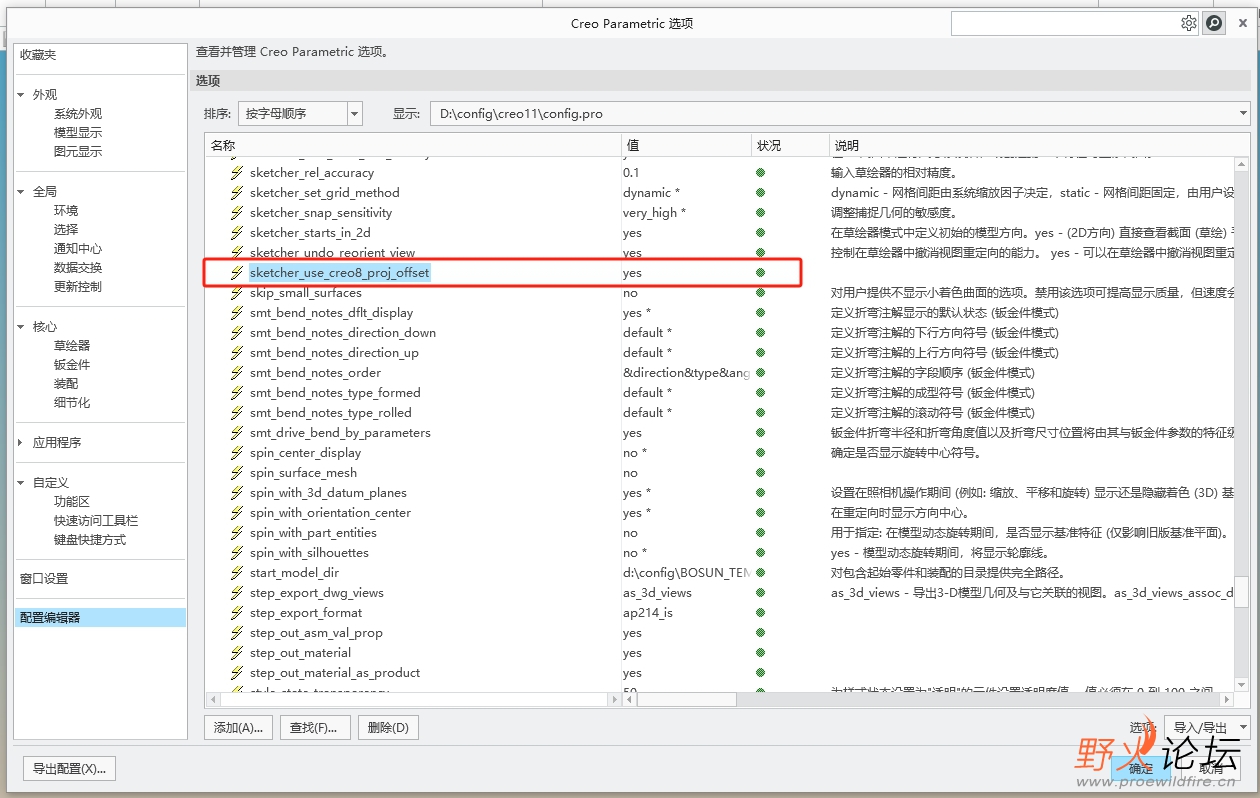Select 键盘快捷方式 item

point(90,540)
